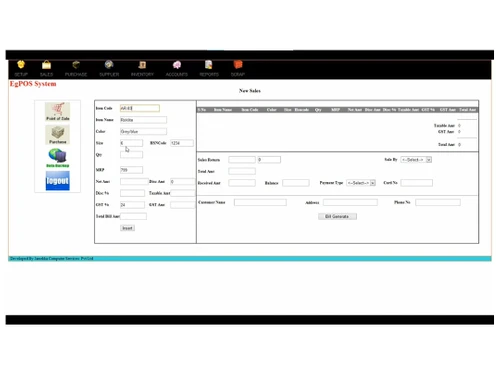Click the MRP column header in table

335,110
